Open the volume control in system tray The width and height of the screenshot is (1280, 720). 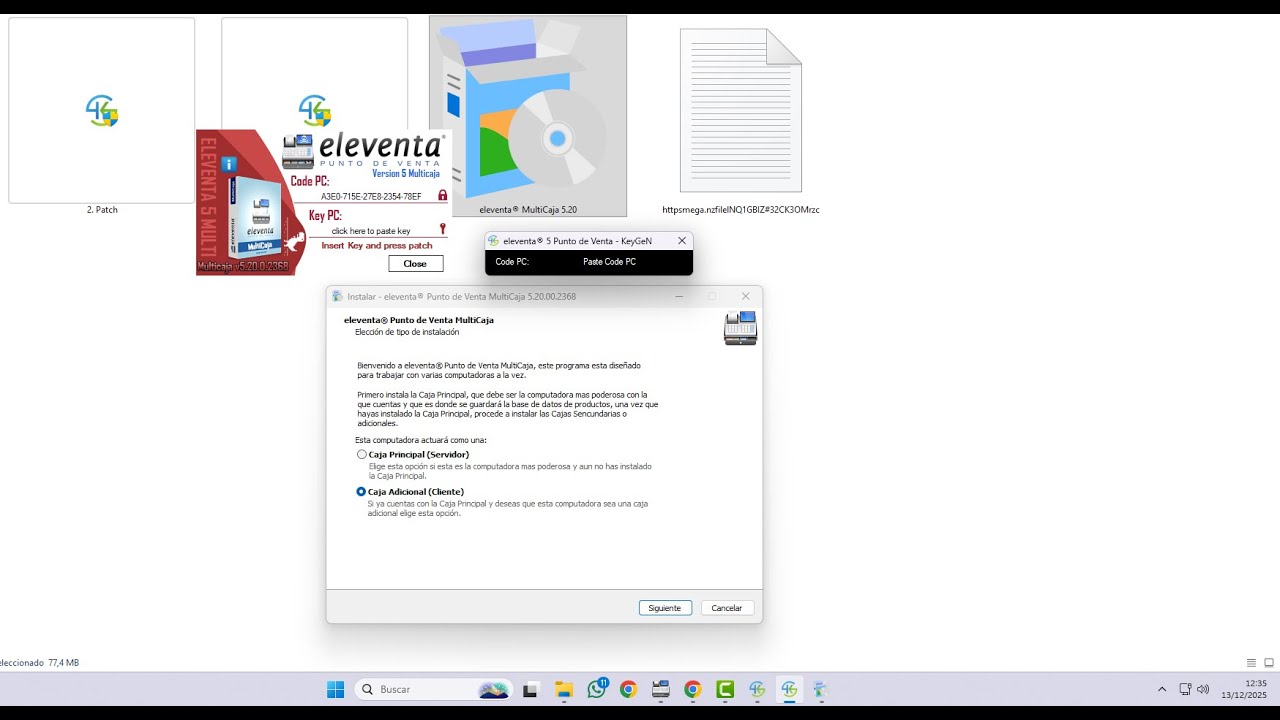(x=1203, y=689)
